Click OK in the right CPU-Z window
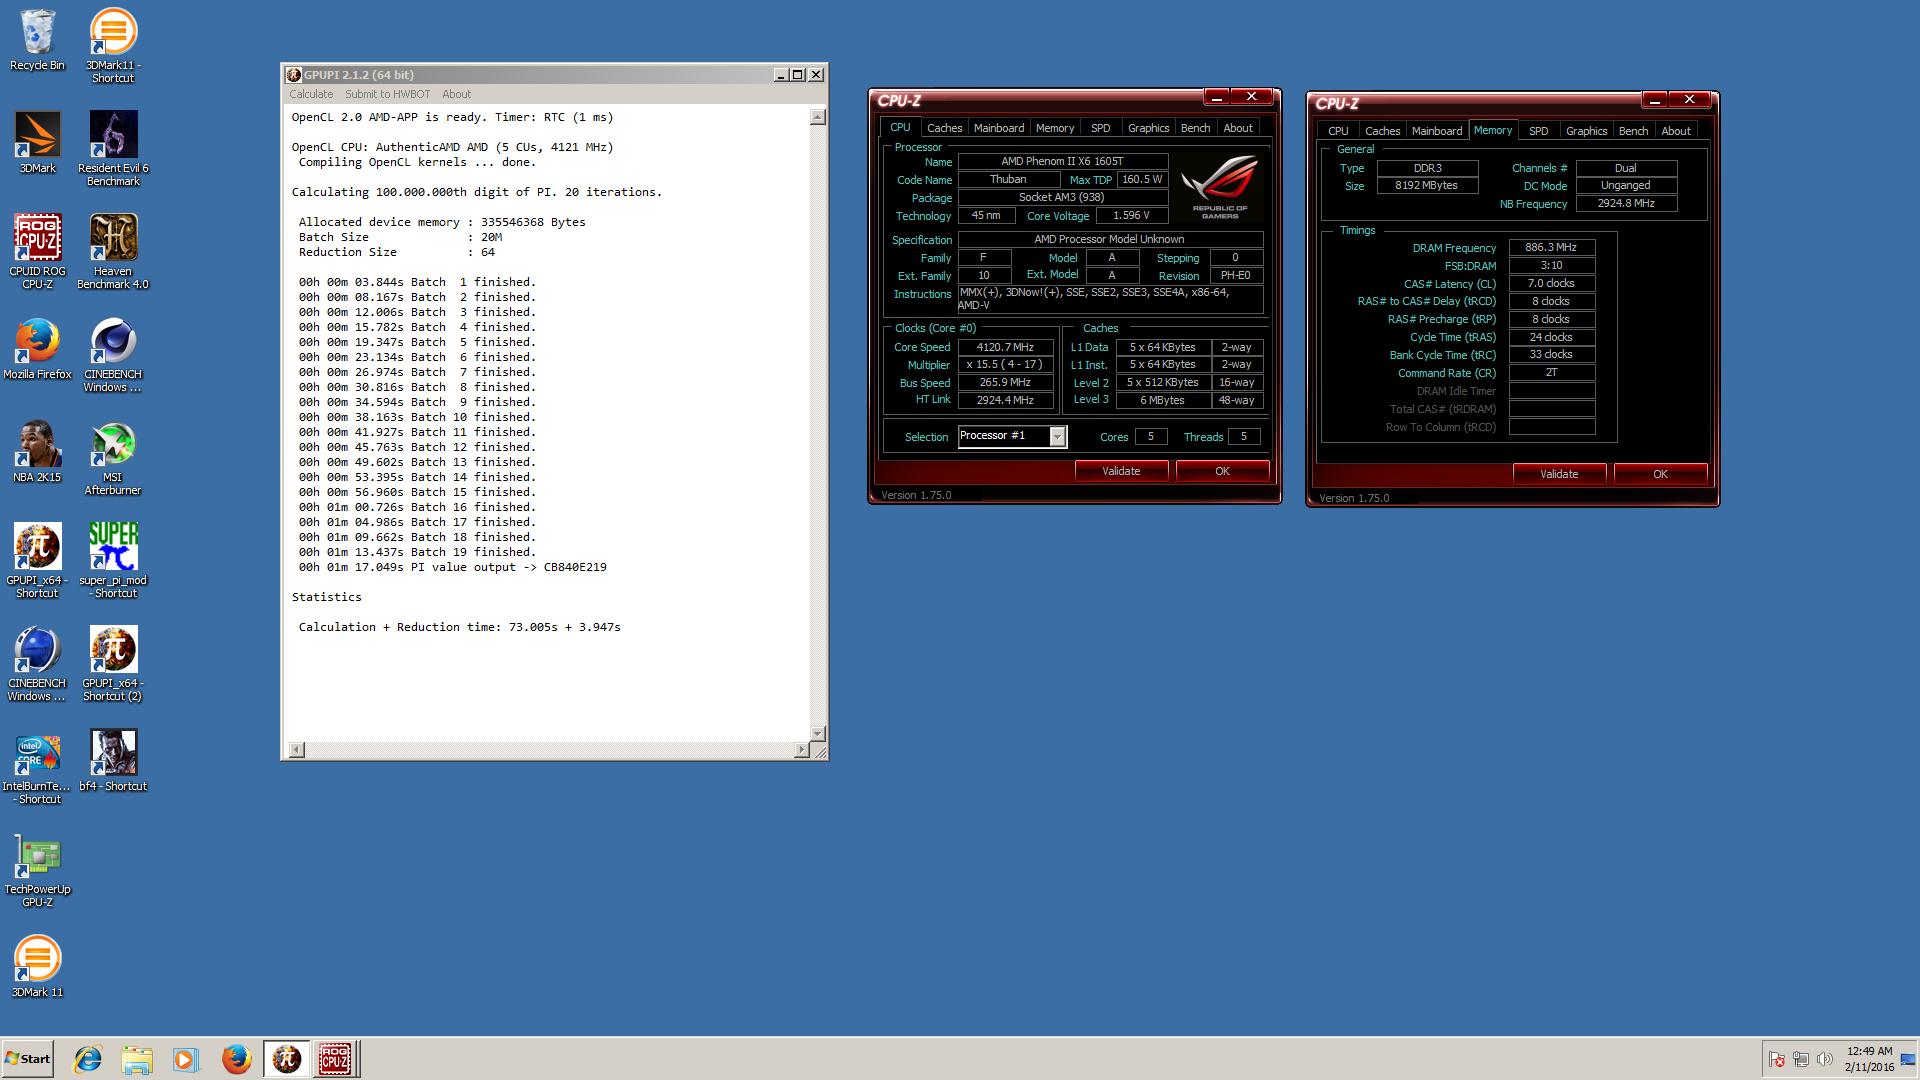 pos(1660,474)
